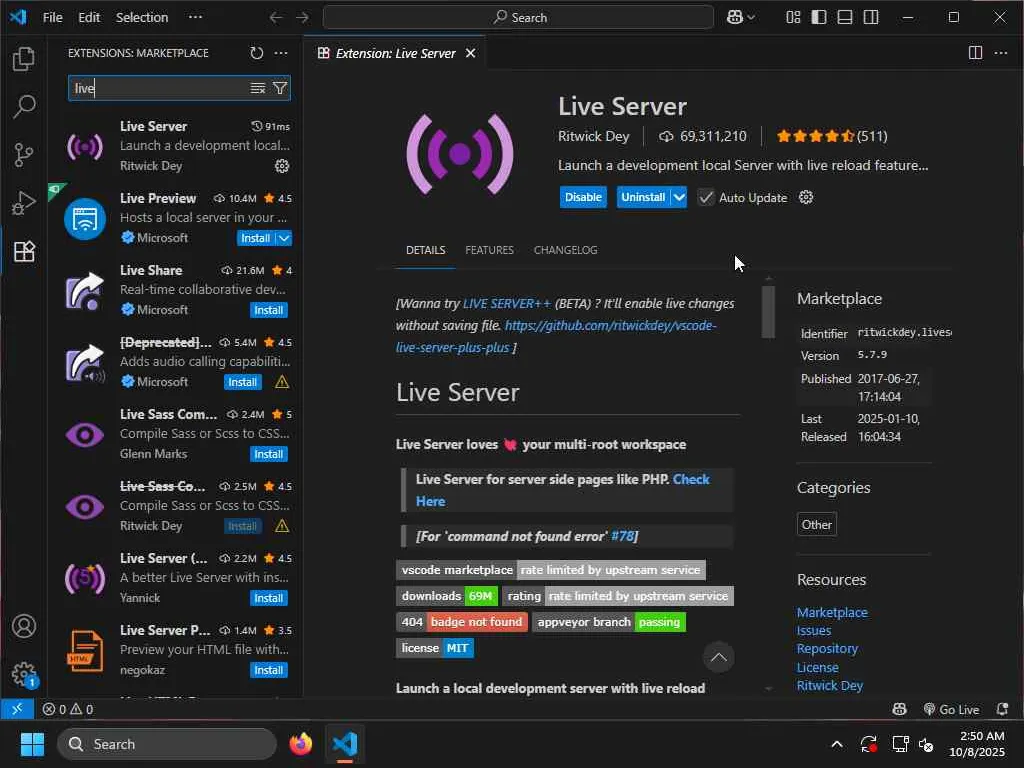Open Source Control view

tap(24, 155)
